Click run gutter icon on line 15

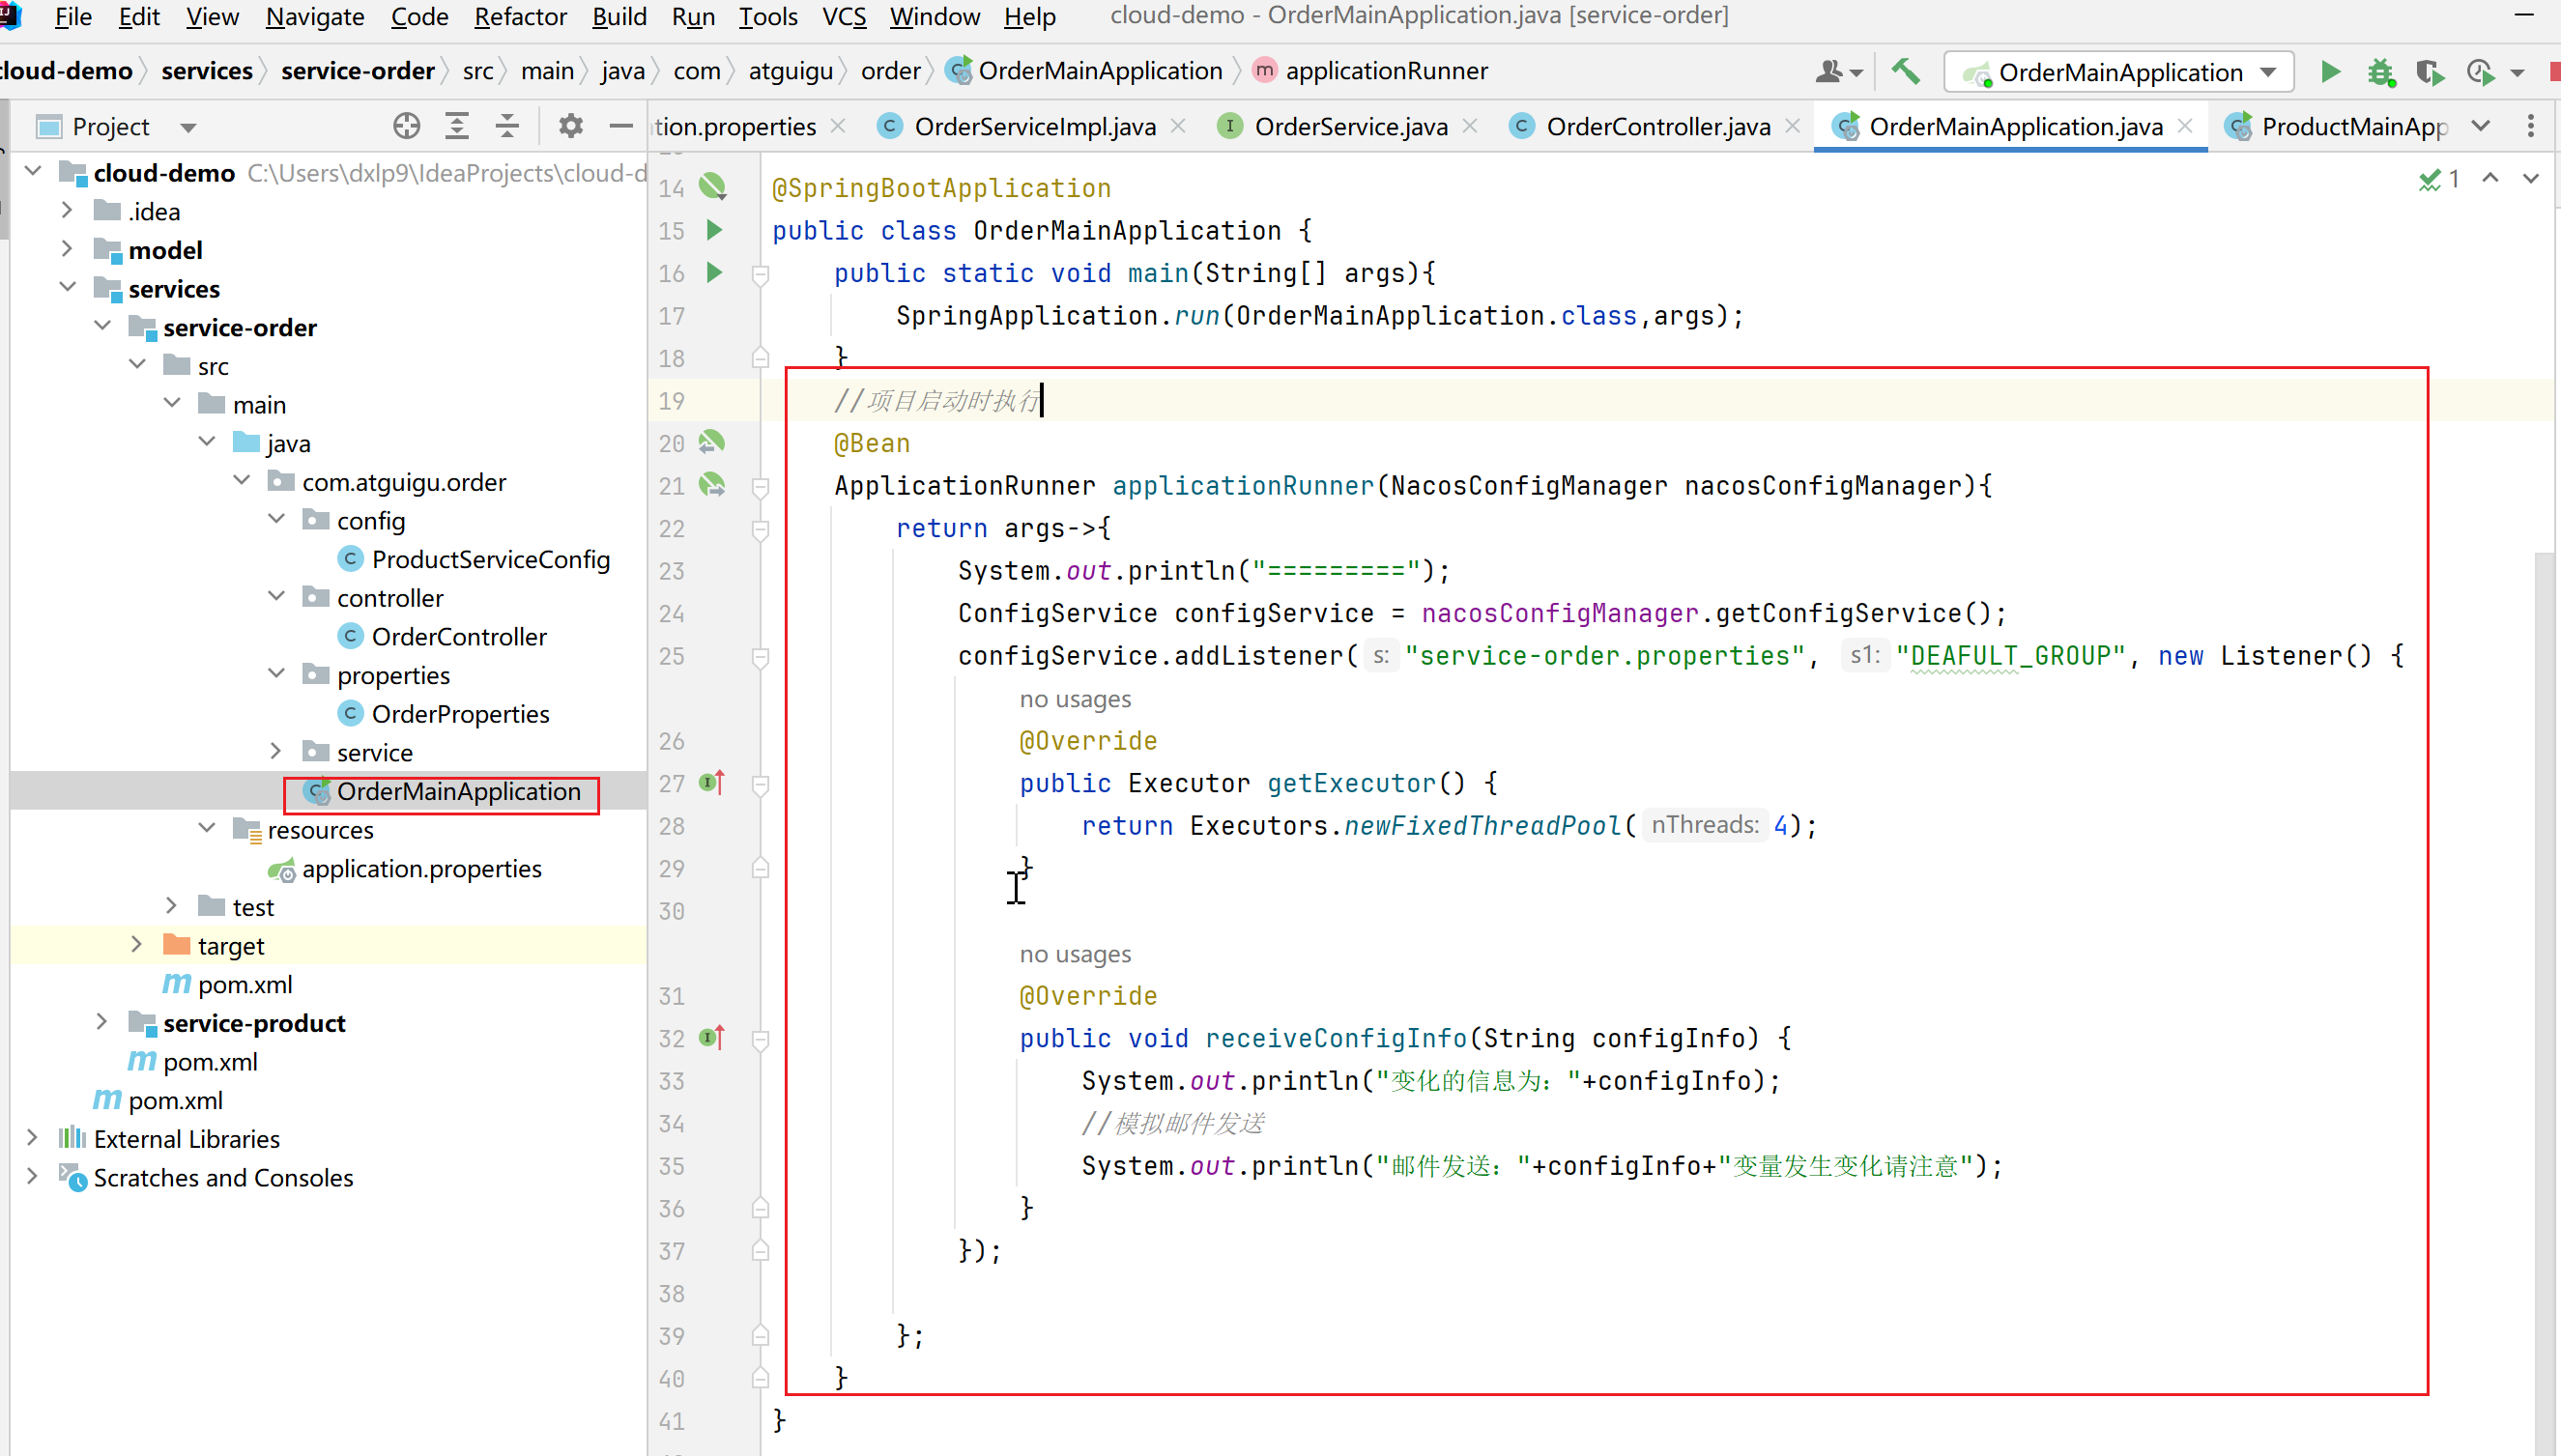[714, 230]
